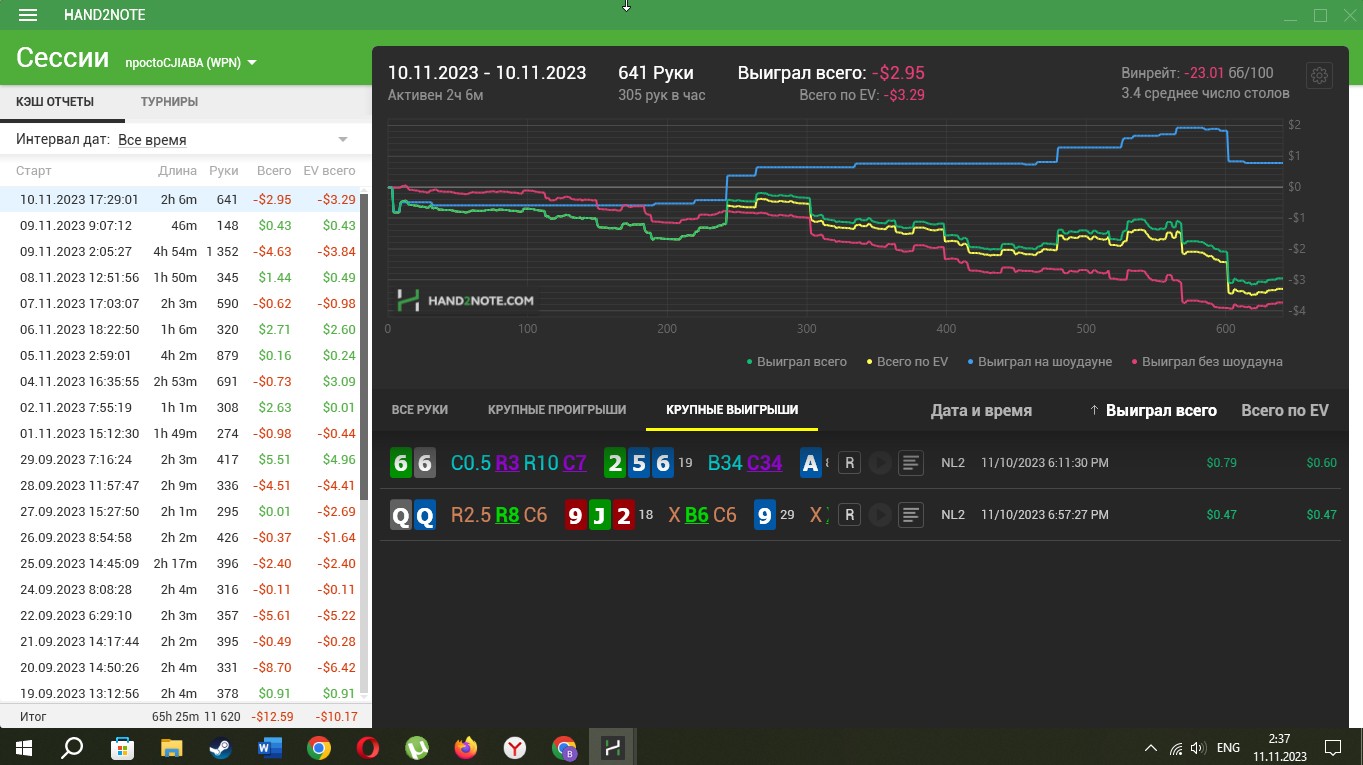This screenshot has width=1363, height=765.
Task: Select session 20.09.2023 14:50:26
Action: [x=180, y=668]
